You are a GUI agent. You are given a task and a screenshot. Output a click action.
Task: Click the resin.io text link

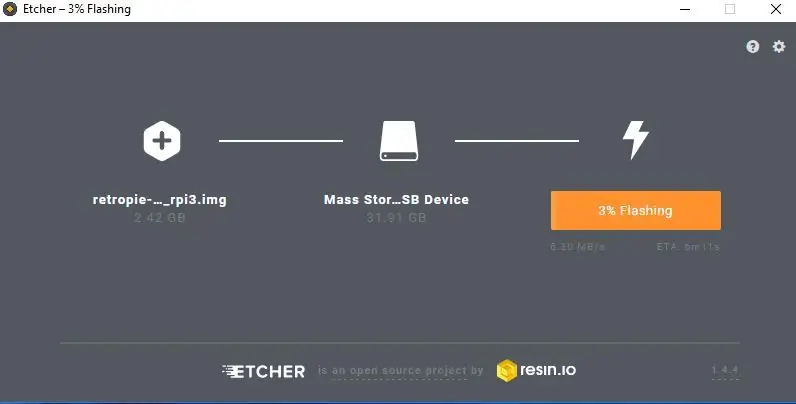(548, 371)
